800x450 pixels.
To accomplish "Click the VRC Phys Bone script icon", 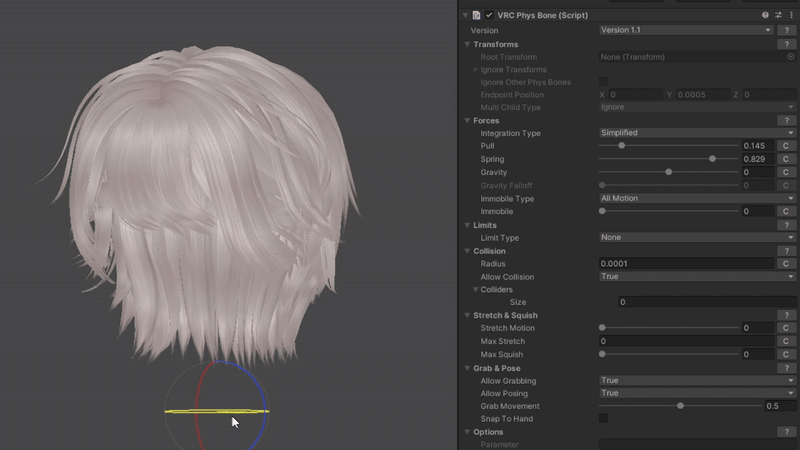I will click(x=477, y=15).
